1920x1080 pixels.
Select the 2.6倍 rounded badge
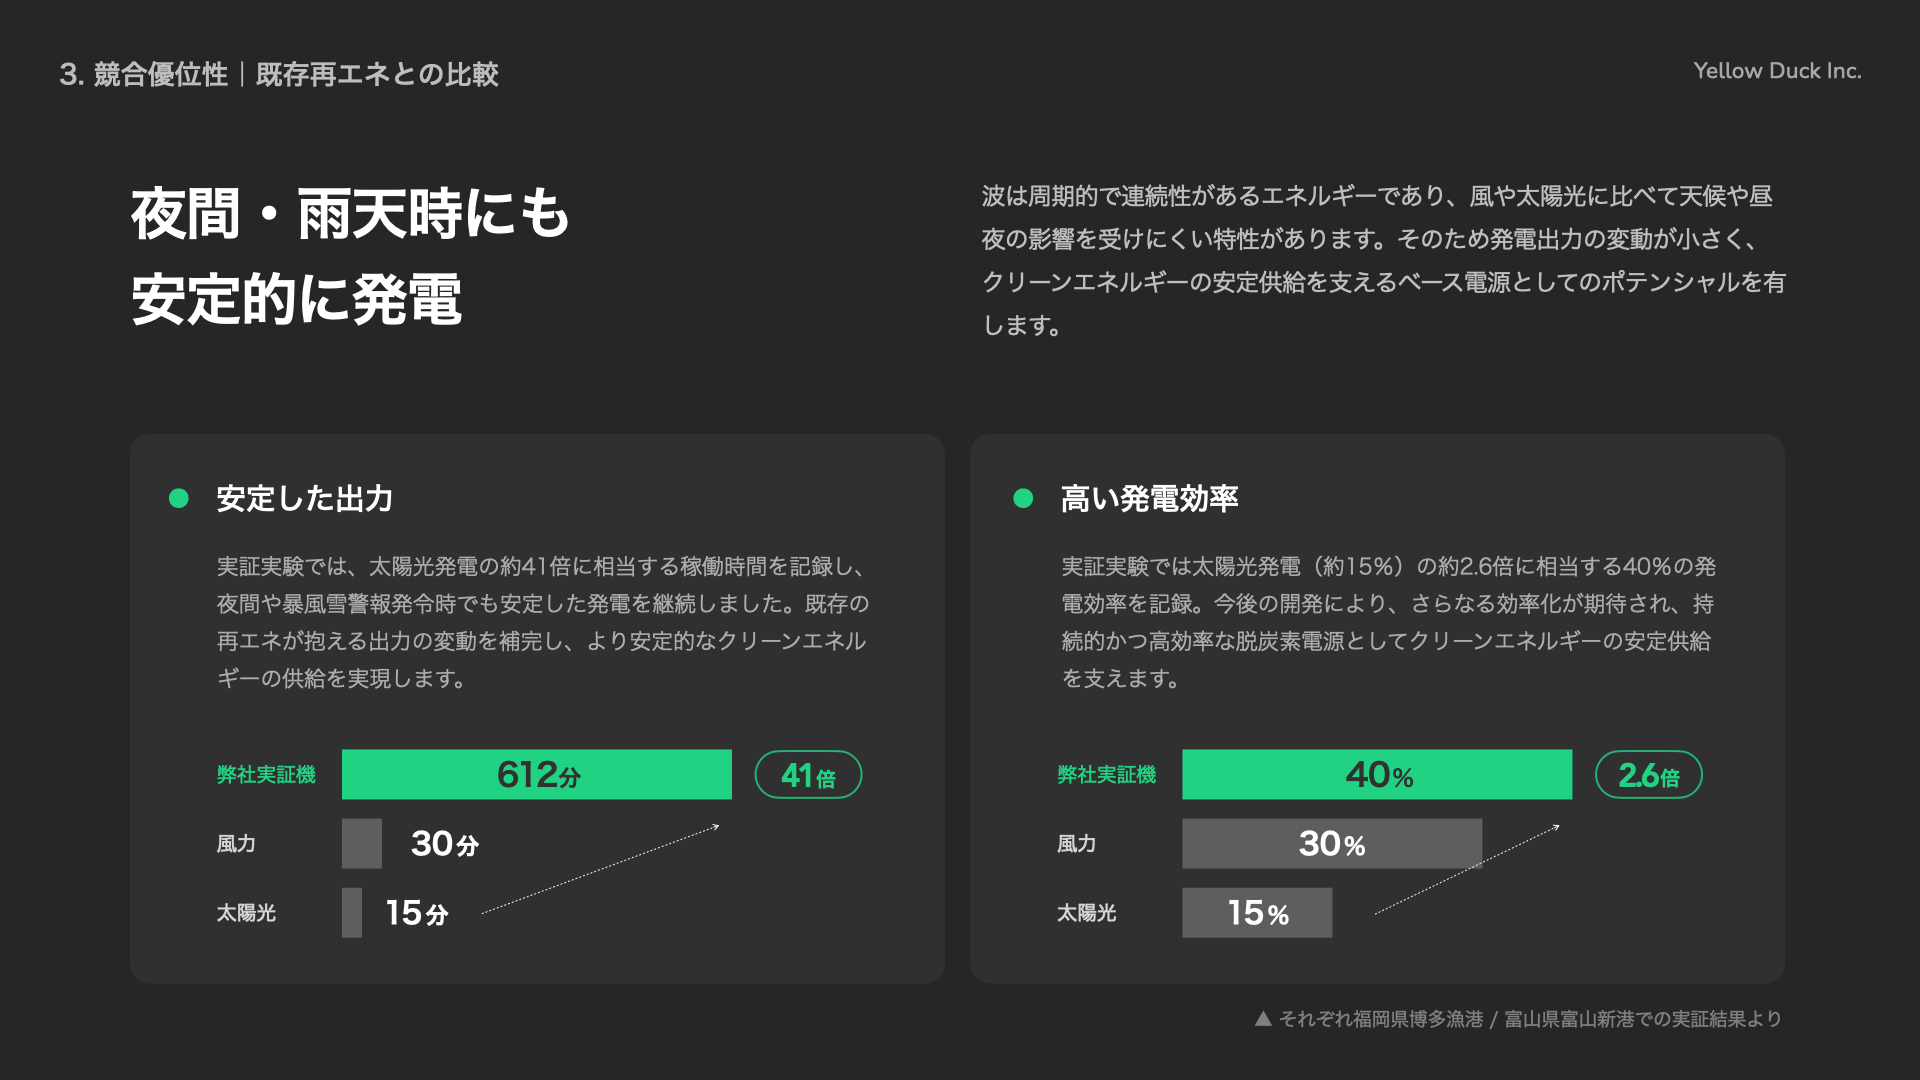click(1648, 775)
